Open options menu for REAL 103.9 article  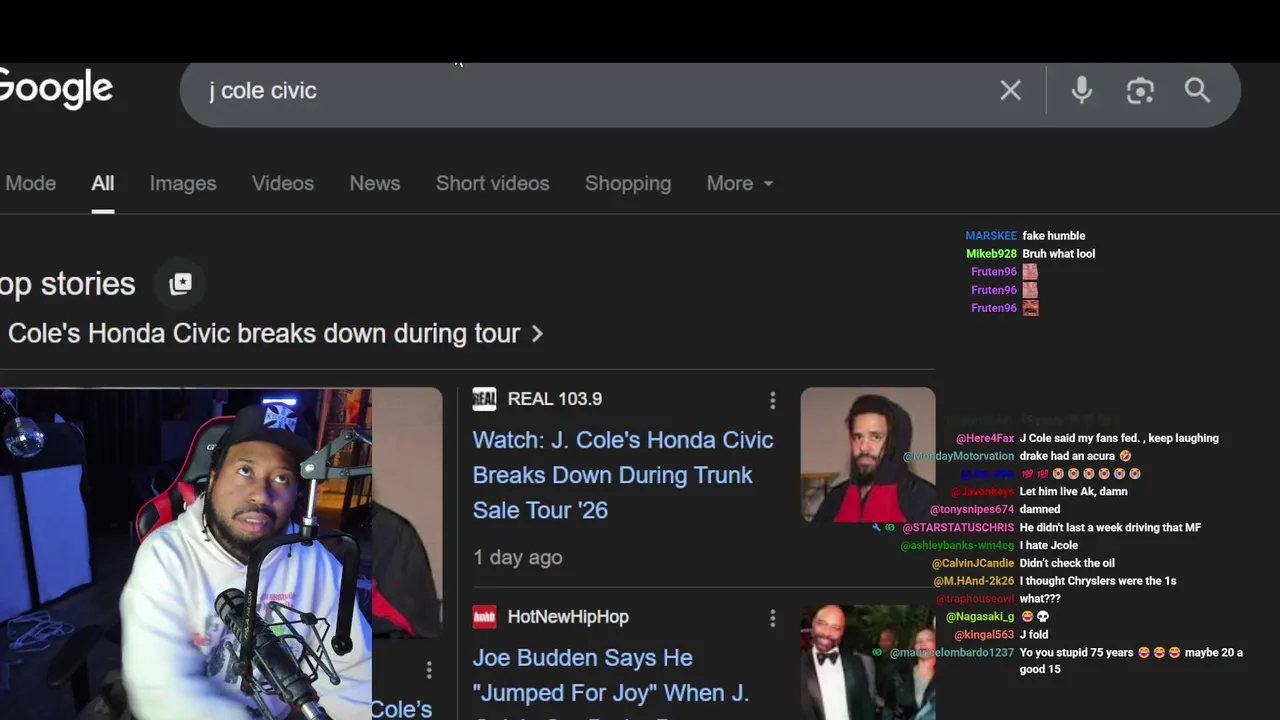[772, 401]
